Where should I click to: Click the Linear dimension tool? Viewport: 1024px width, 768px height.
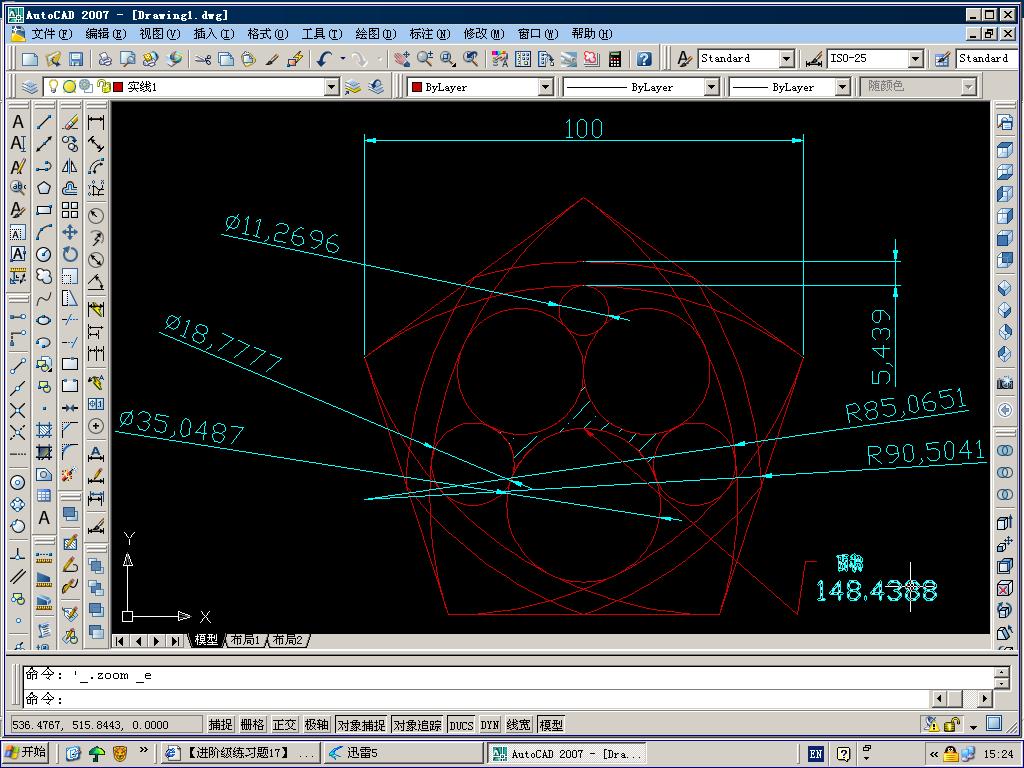click(96, 122)
